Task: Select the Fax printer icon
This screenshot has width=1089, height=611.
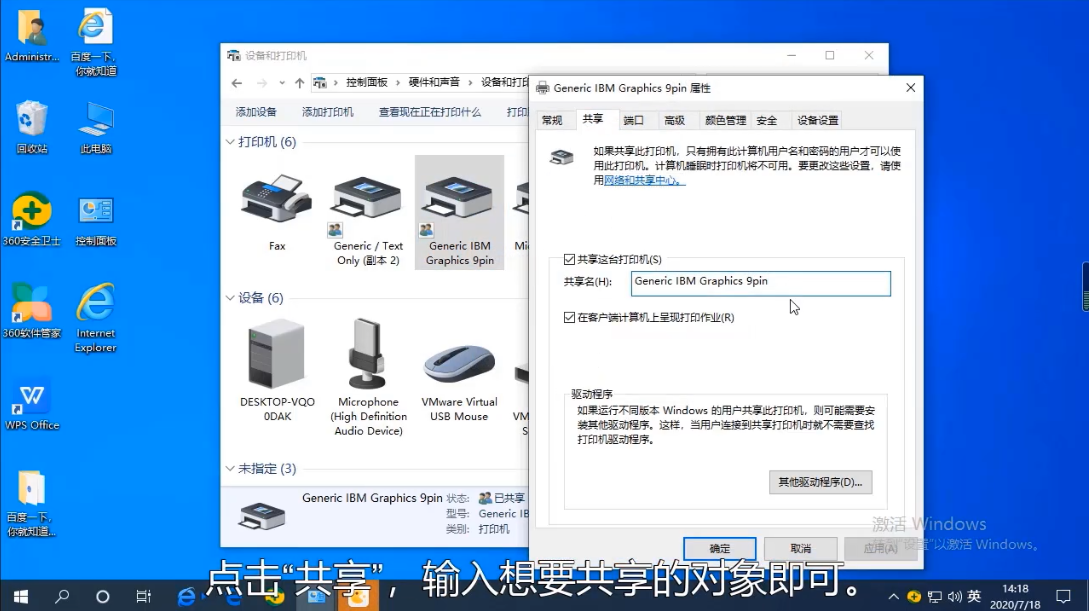Action: pos(276,200)
